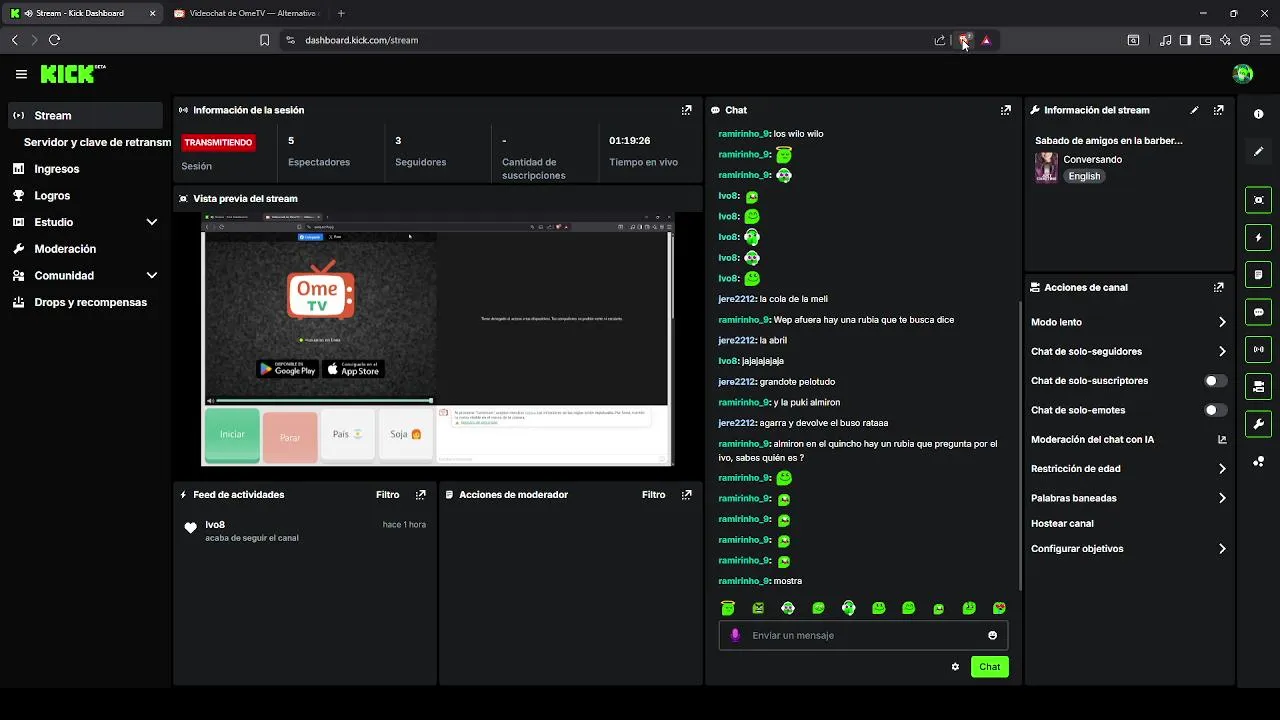Open the Restricción de edad options arrow
Image resolution: width=1280 pixels, height=720 pixels.
point(1221,468)
